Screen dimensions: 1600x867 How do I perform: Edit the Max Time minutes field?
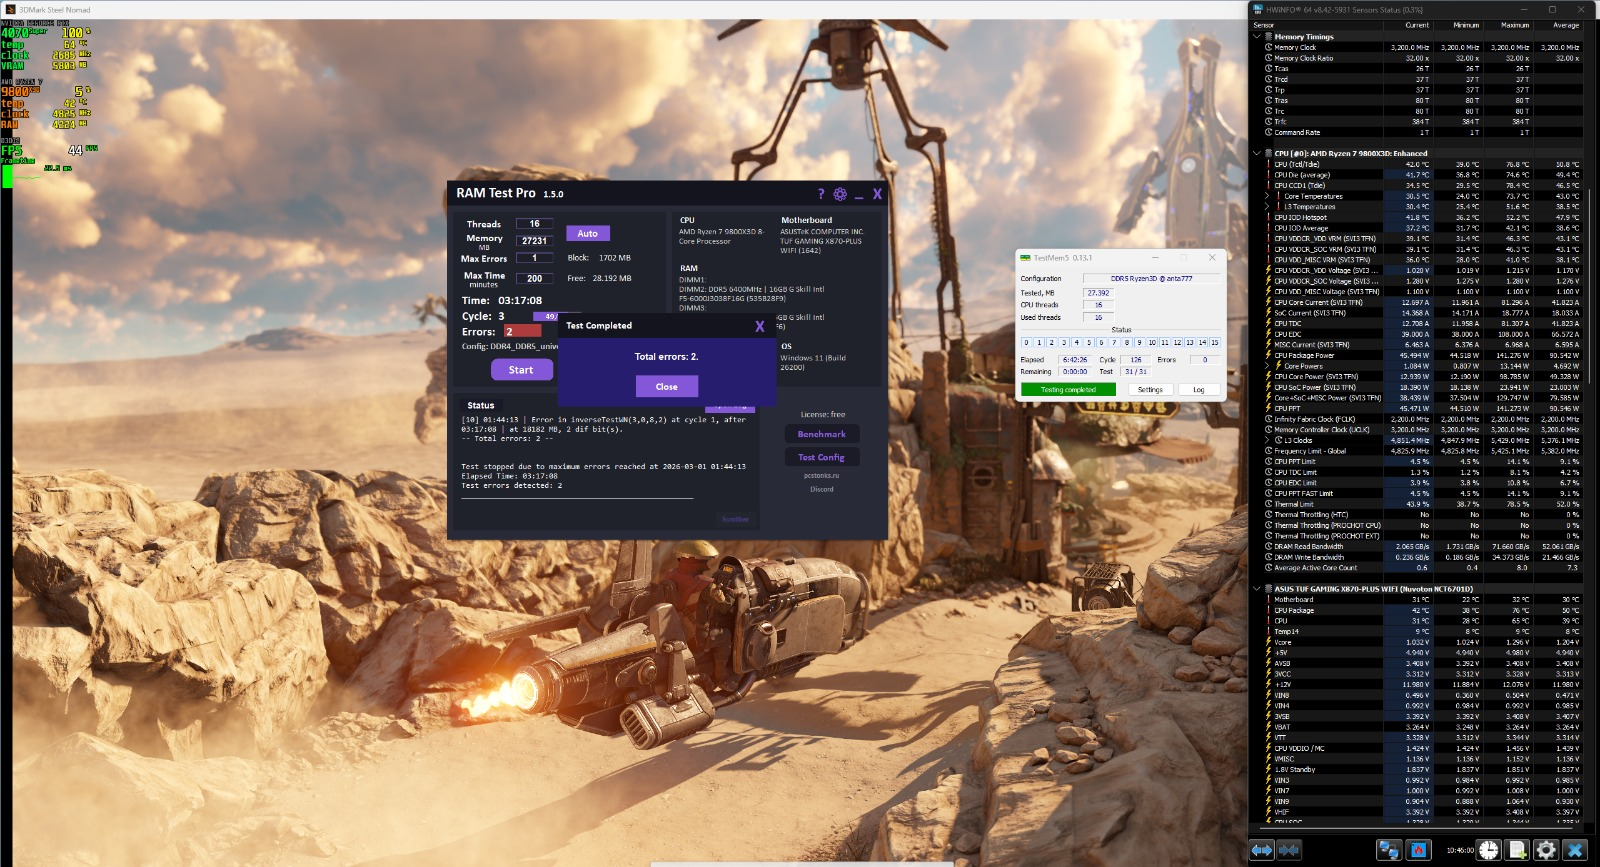[535, 279]
